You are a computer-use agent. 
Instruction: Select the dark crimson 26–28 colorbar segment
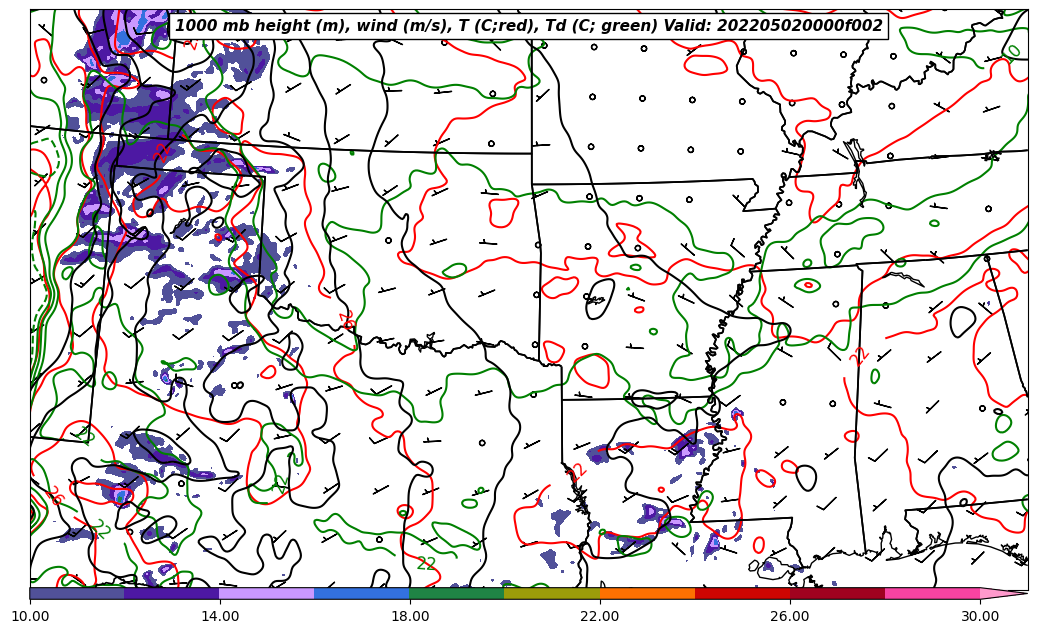[837, 593]
